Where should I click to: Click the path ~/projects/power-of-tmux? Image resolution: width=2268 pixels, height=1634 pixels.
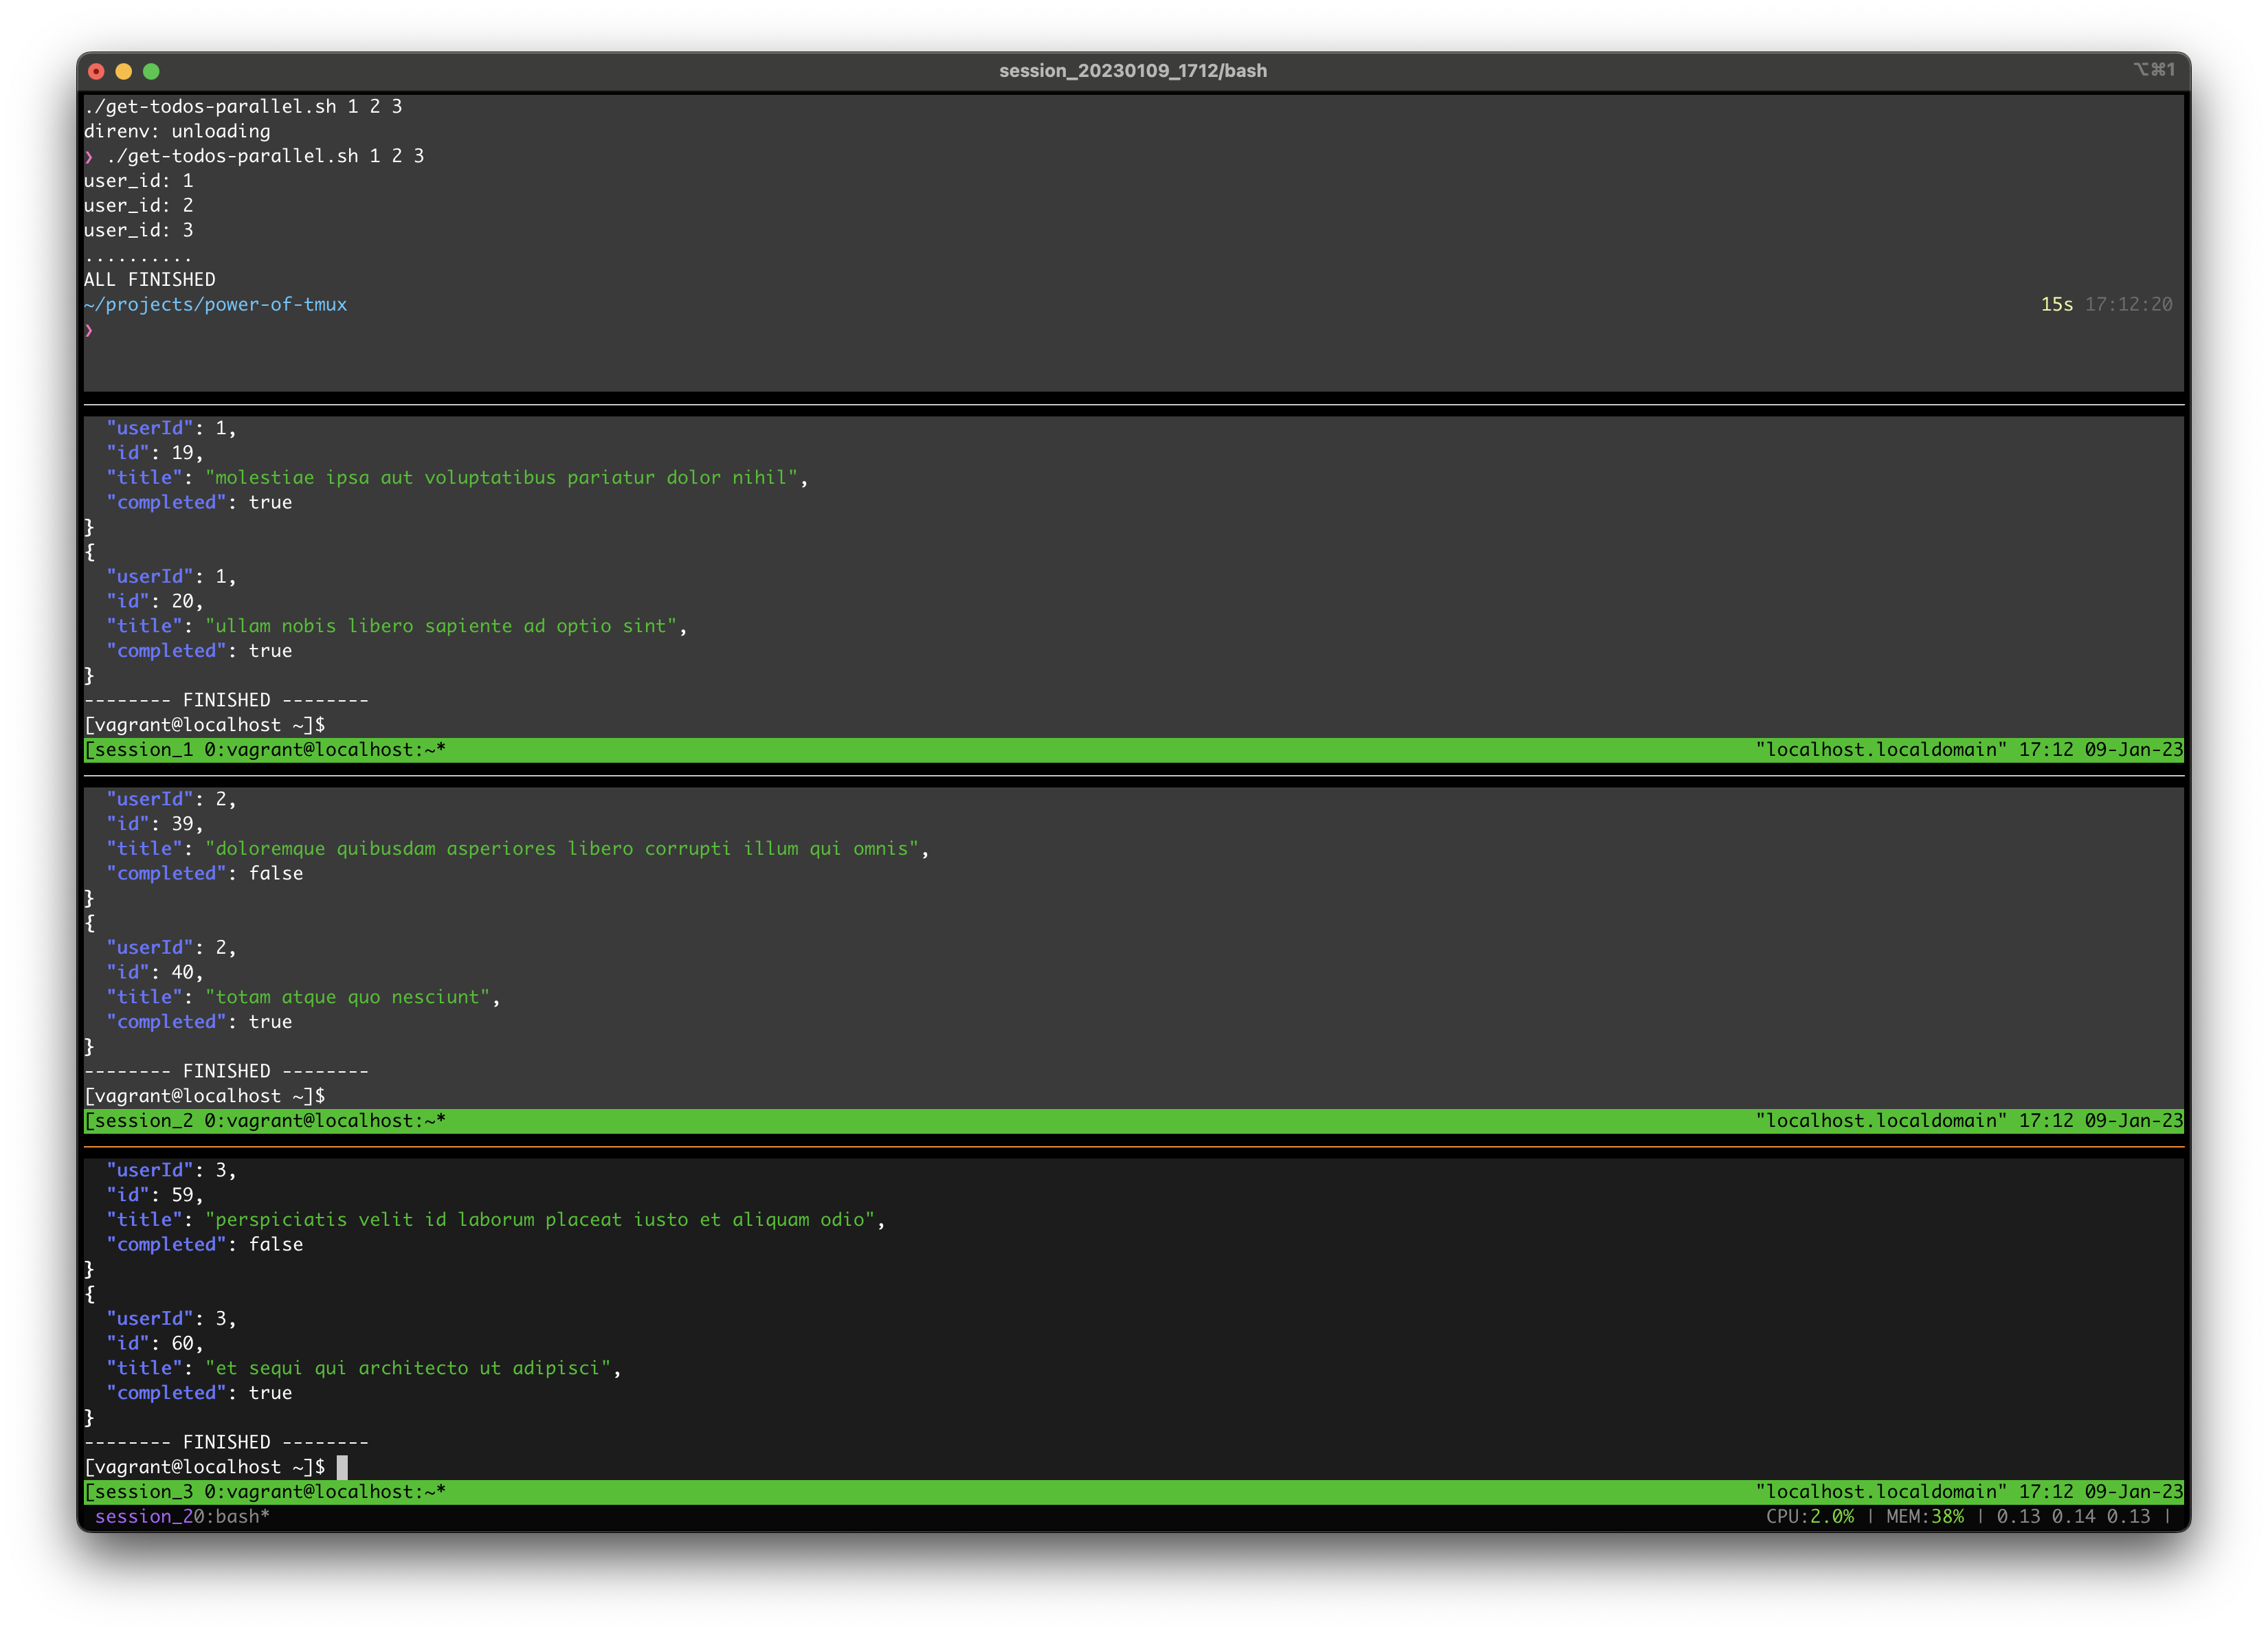[216, 304]
